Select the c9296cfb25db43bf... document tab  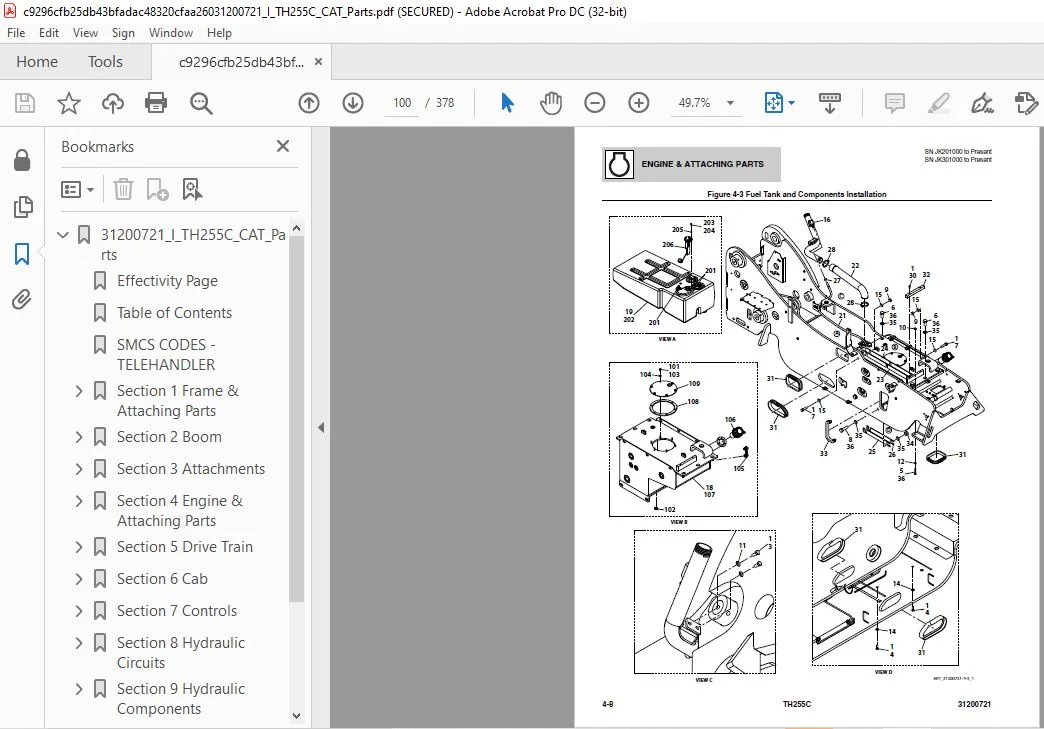pyautogui.click(x=241, y=63)
